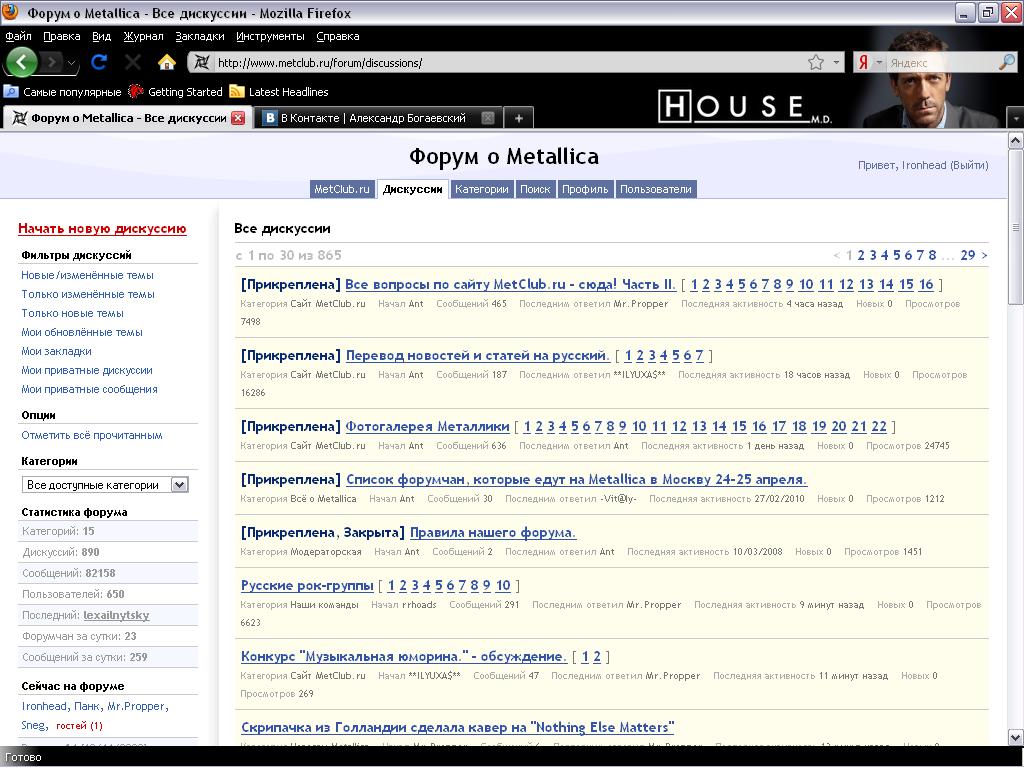
Task: Open the Правила нашего форума thread
Action: 492,532
